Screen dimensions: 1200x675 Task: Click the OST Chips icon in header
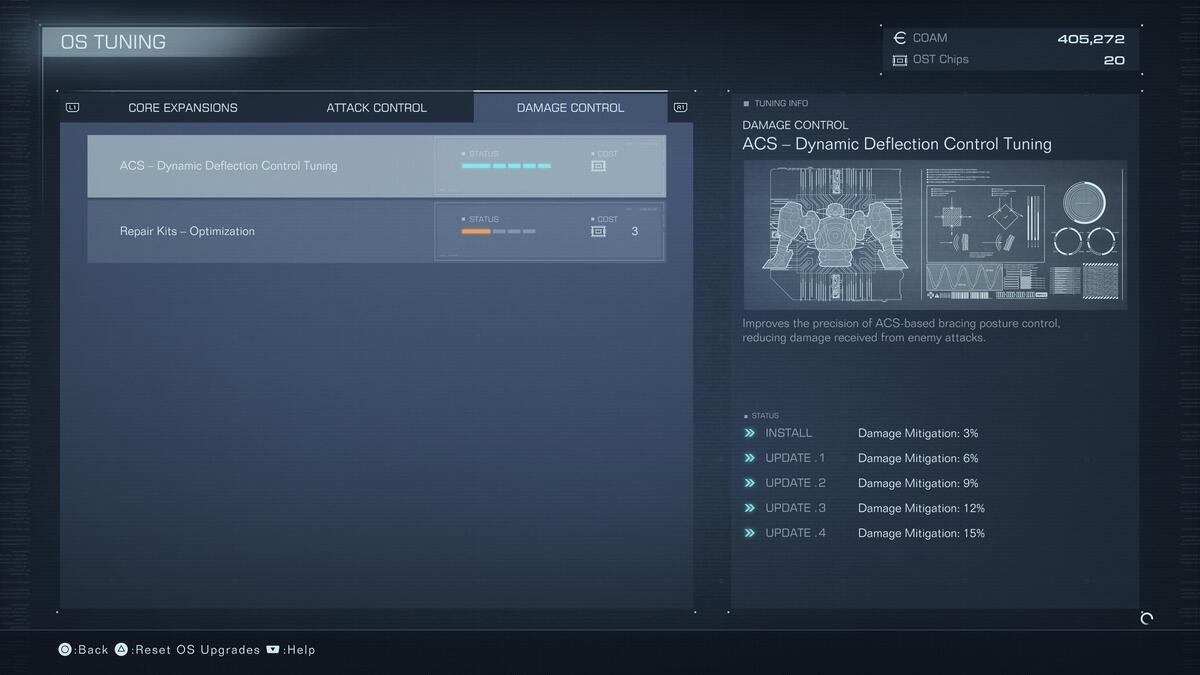[x=899, y=60]
